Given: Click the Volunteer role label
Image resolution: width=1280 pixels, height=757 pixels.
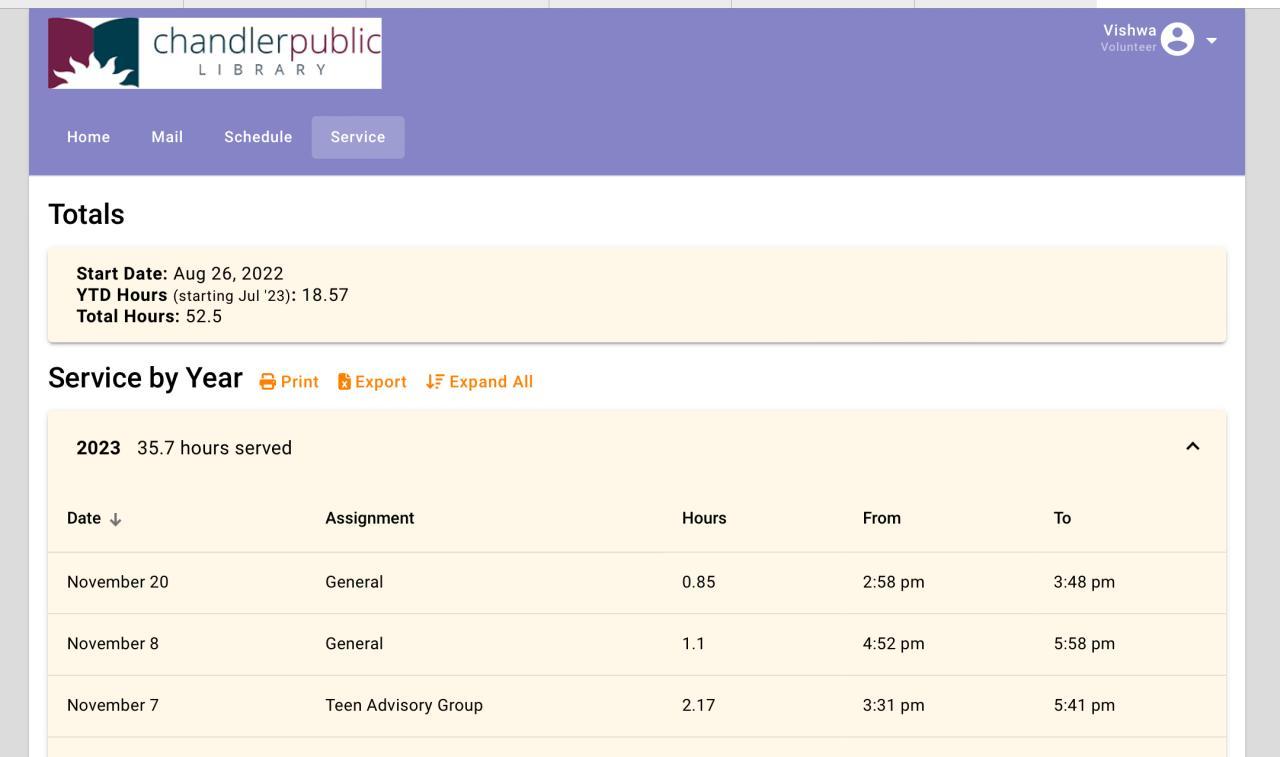Looking at the screenshot, I should (1129, 47).
